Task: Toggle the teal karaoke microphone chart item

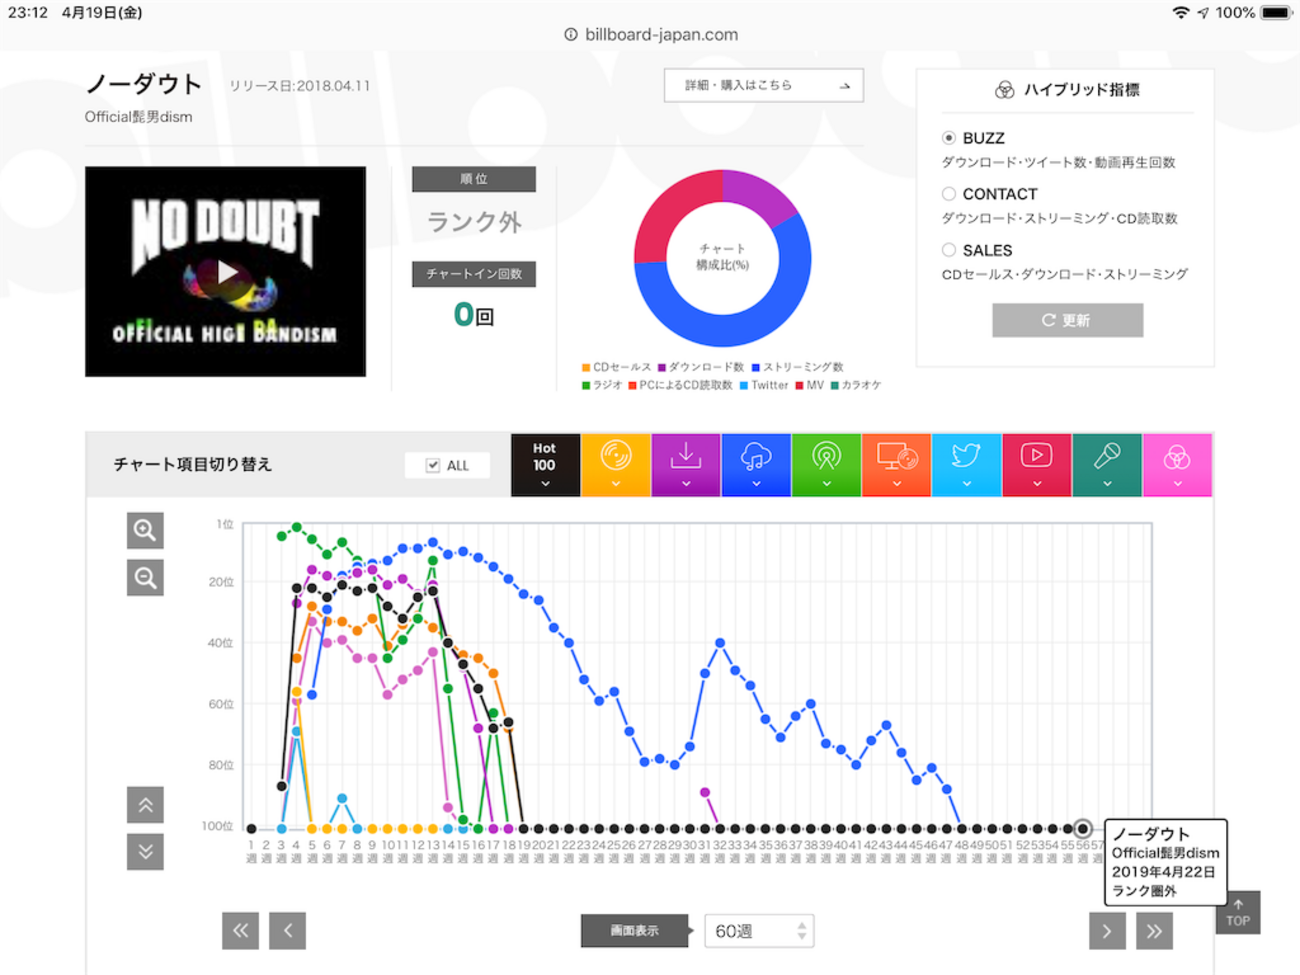Action: click(1107, 465)
